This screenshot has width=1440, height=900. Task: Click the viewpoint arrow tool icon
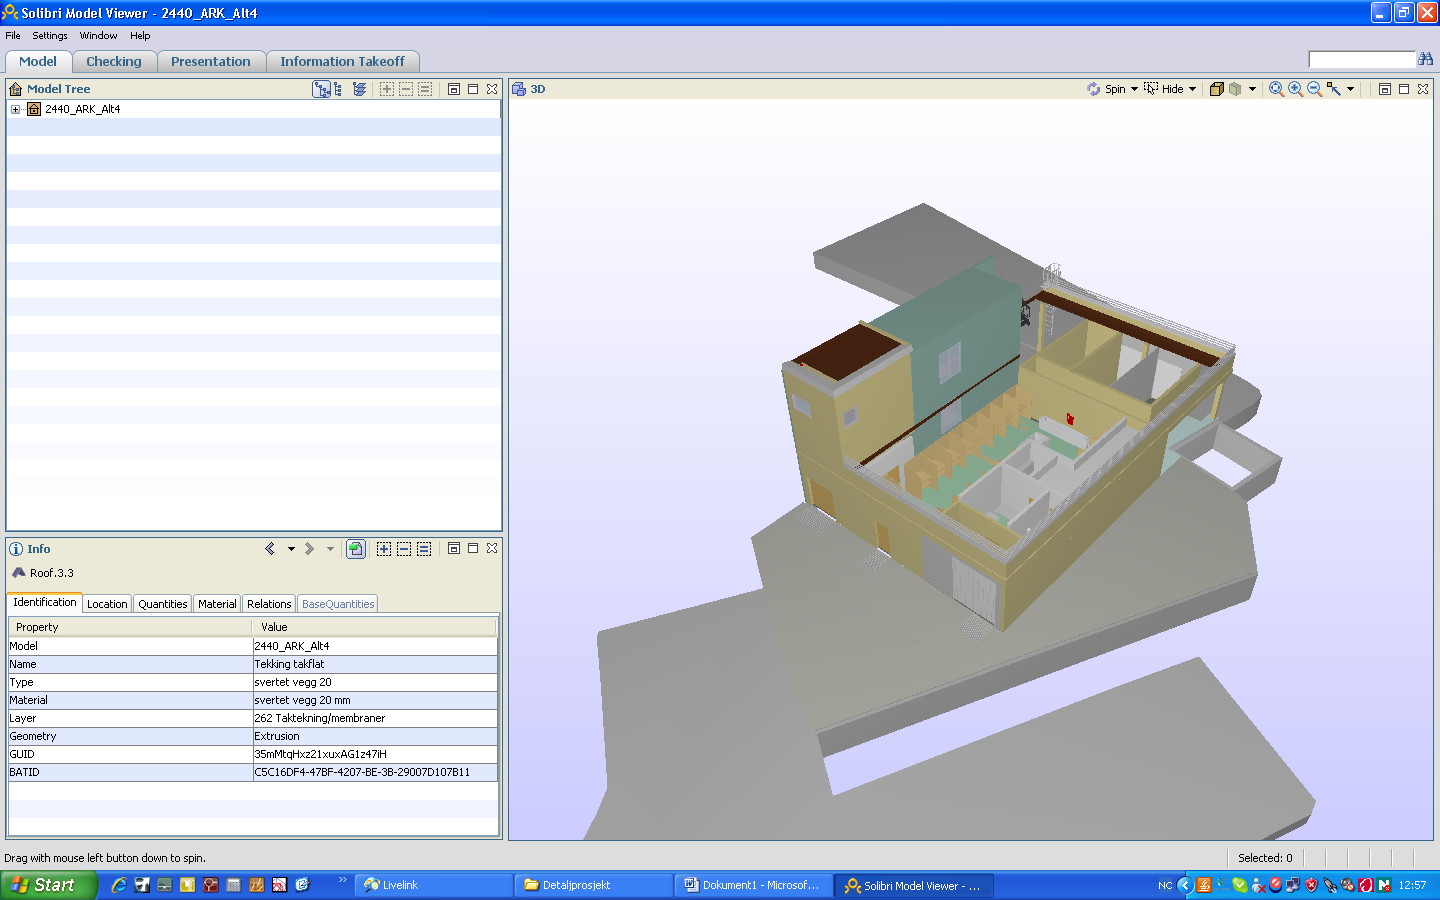click(1333, 89)
